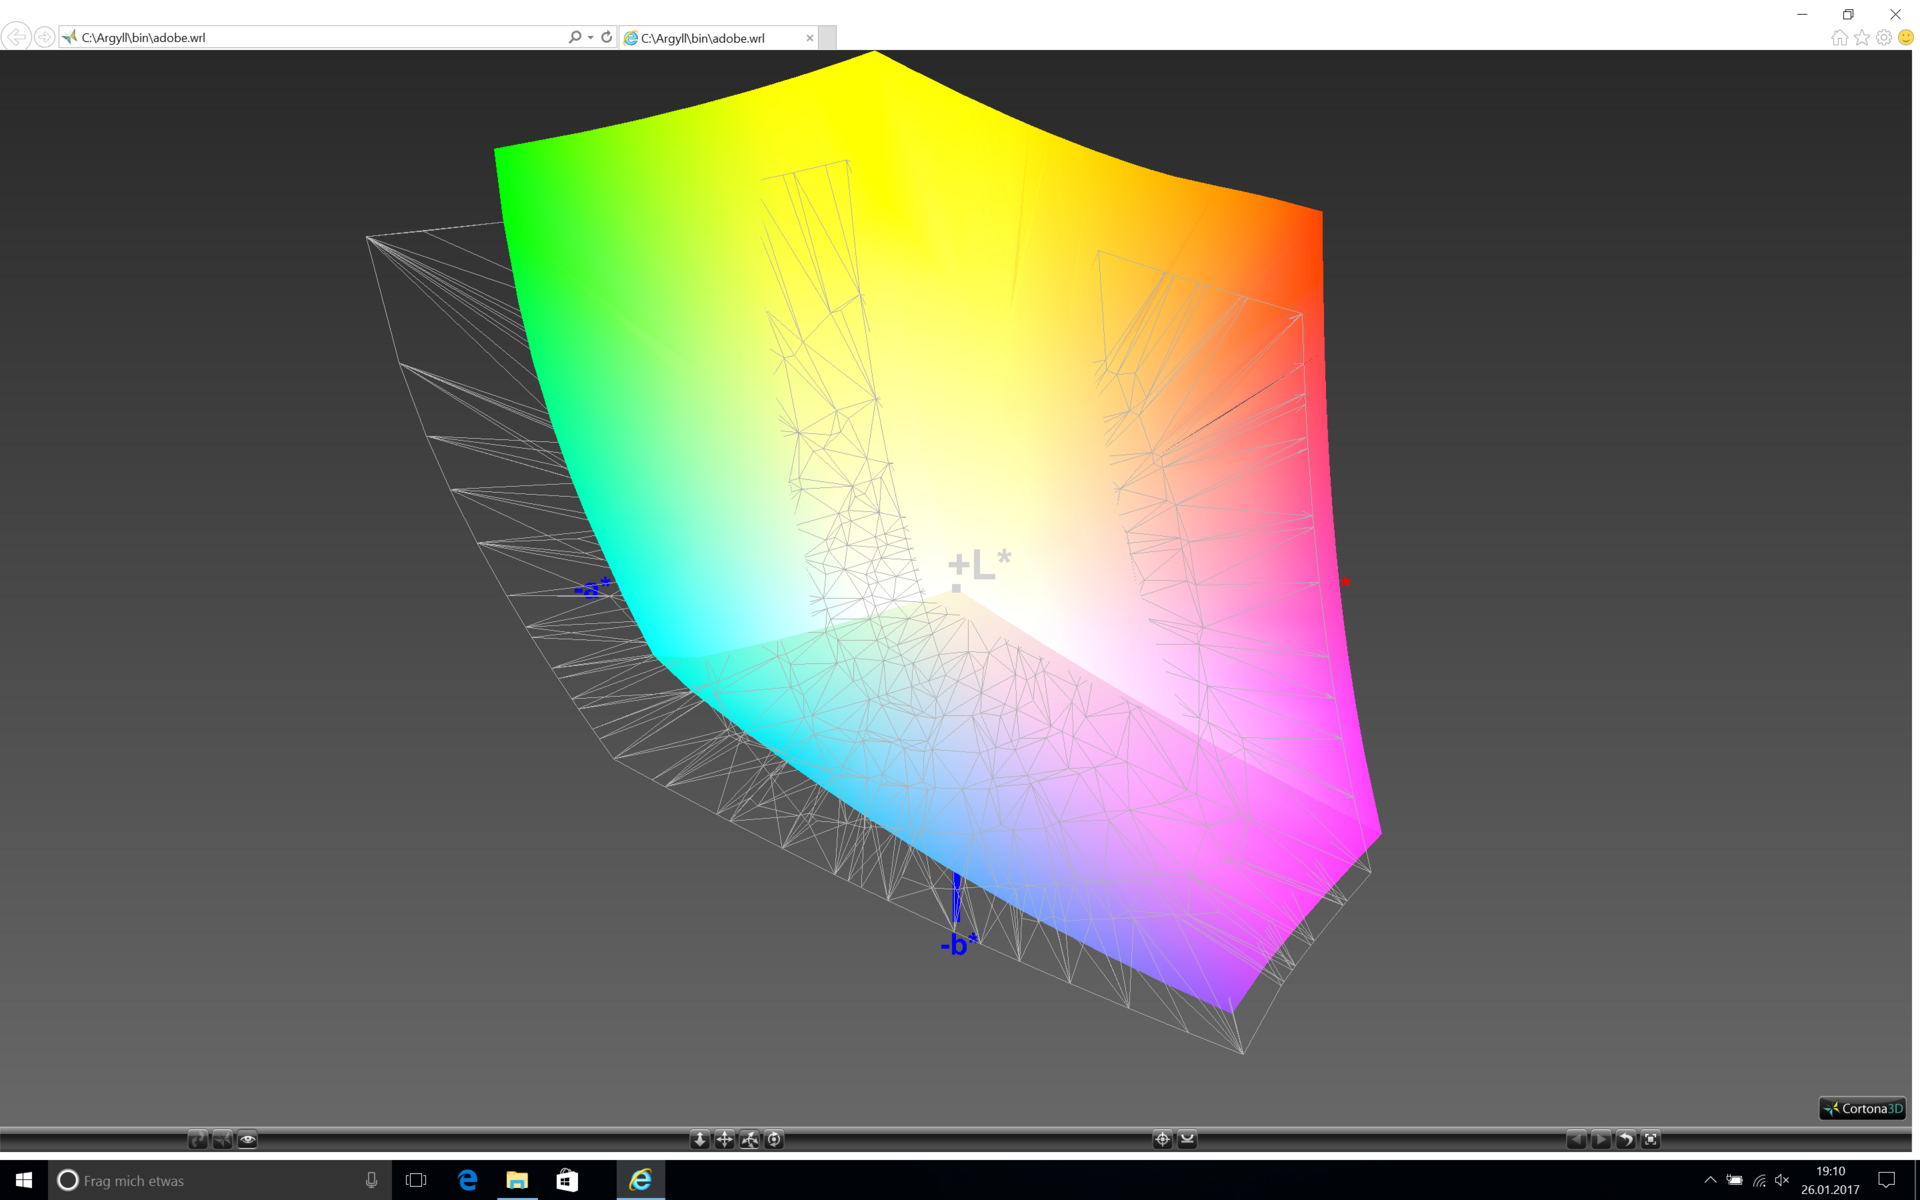1920x1200 pixels.
Task: Fit the scene to window
Action: 1651,1139
